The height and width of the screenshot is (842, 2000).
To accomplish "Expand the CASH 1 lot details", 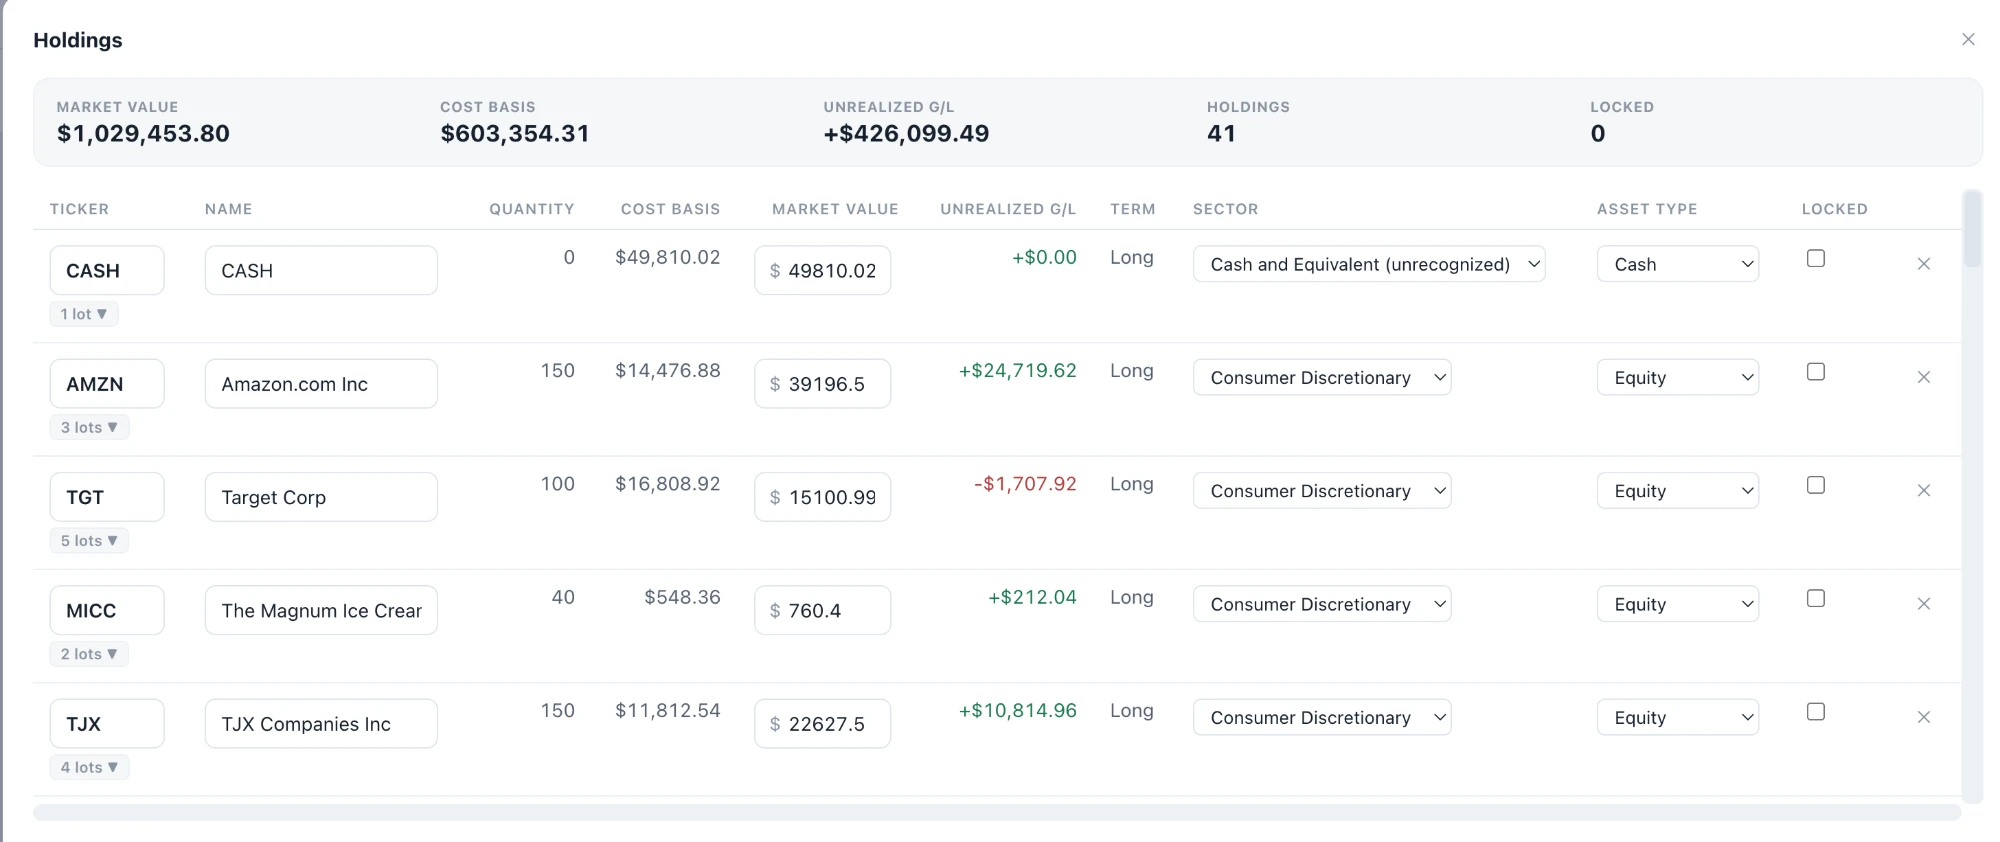I will (x=84, y=314).
